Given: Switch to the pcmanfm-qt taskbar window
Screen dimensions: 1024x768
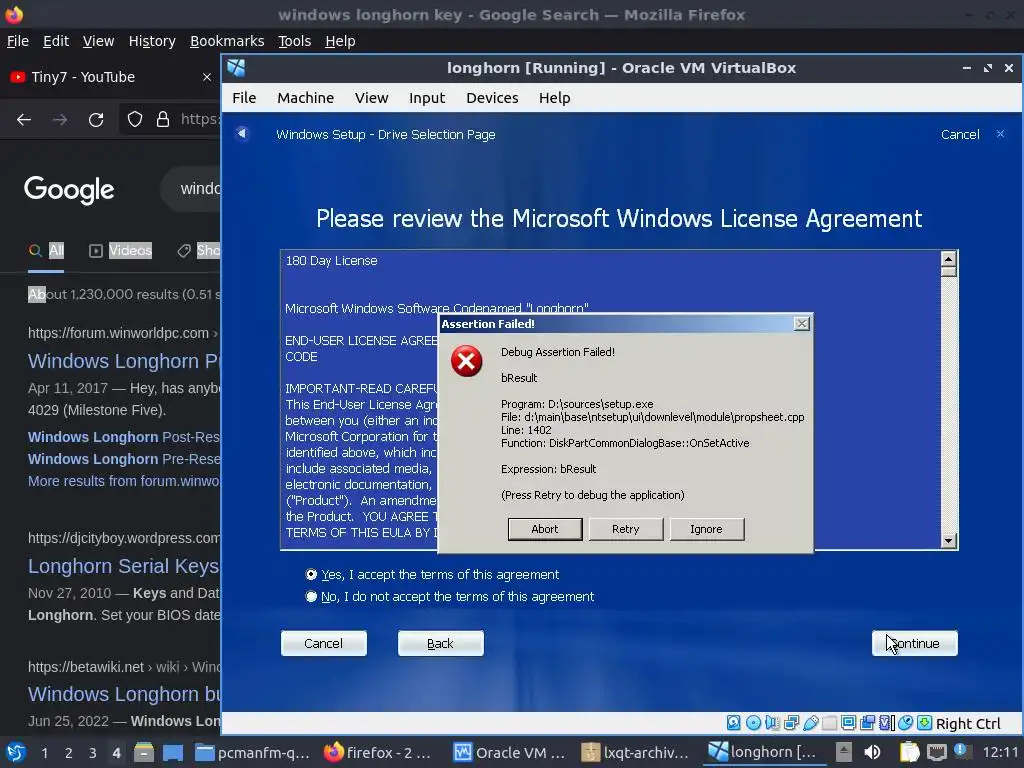Looking at the screenshot, I should coord(253,752).
